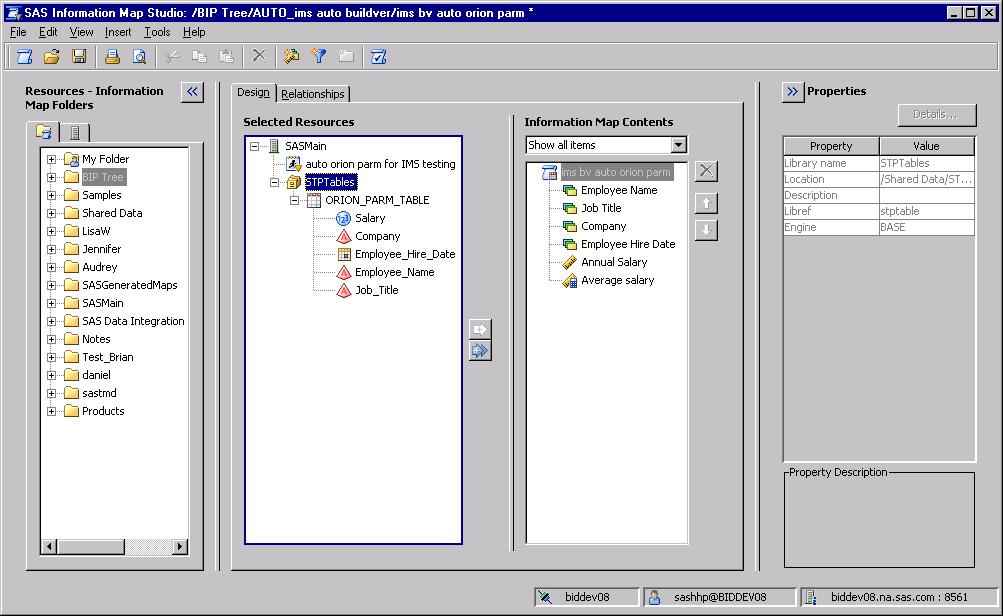The image size is (1003, 616).
Task: Click remove X button beside Information Map Contents
Action: 706,171
